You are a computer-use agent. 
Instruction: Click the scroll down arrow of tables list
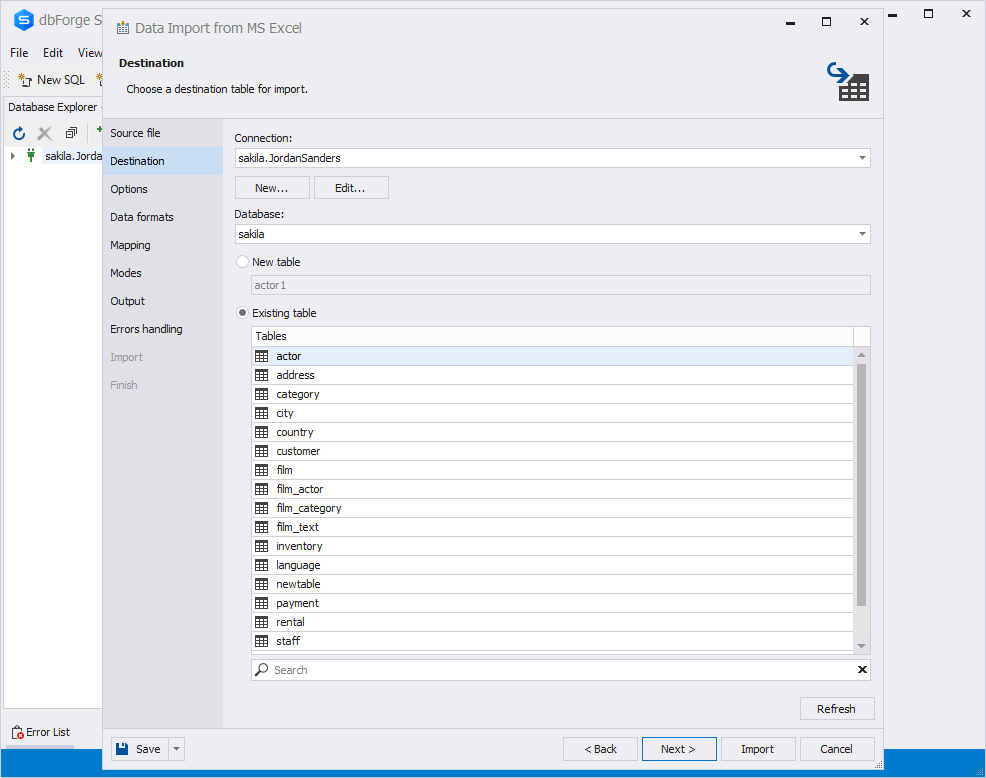[861, 646]
